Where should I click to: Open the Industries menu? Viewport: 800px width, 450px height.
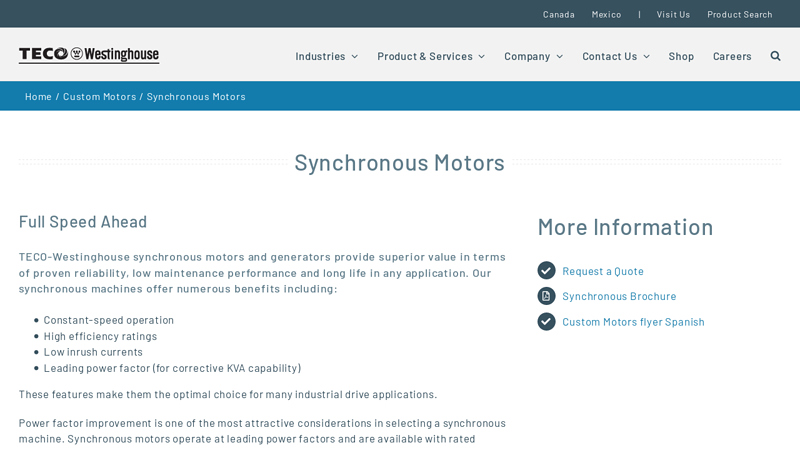[320, 56]
